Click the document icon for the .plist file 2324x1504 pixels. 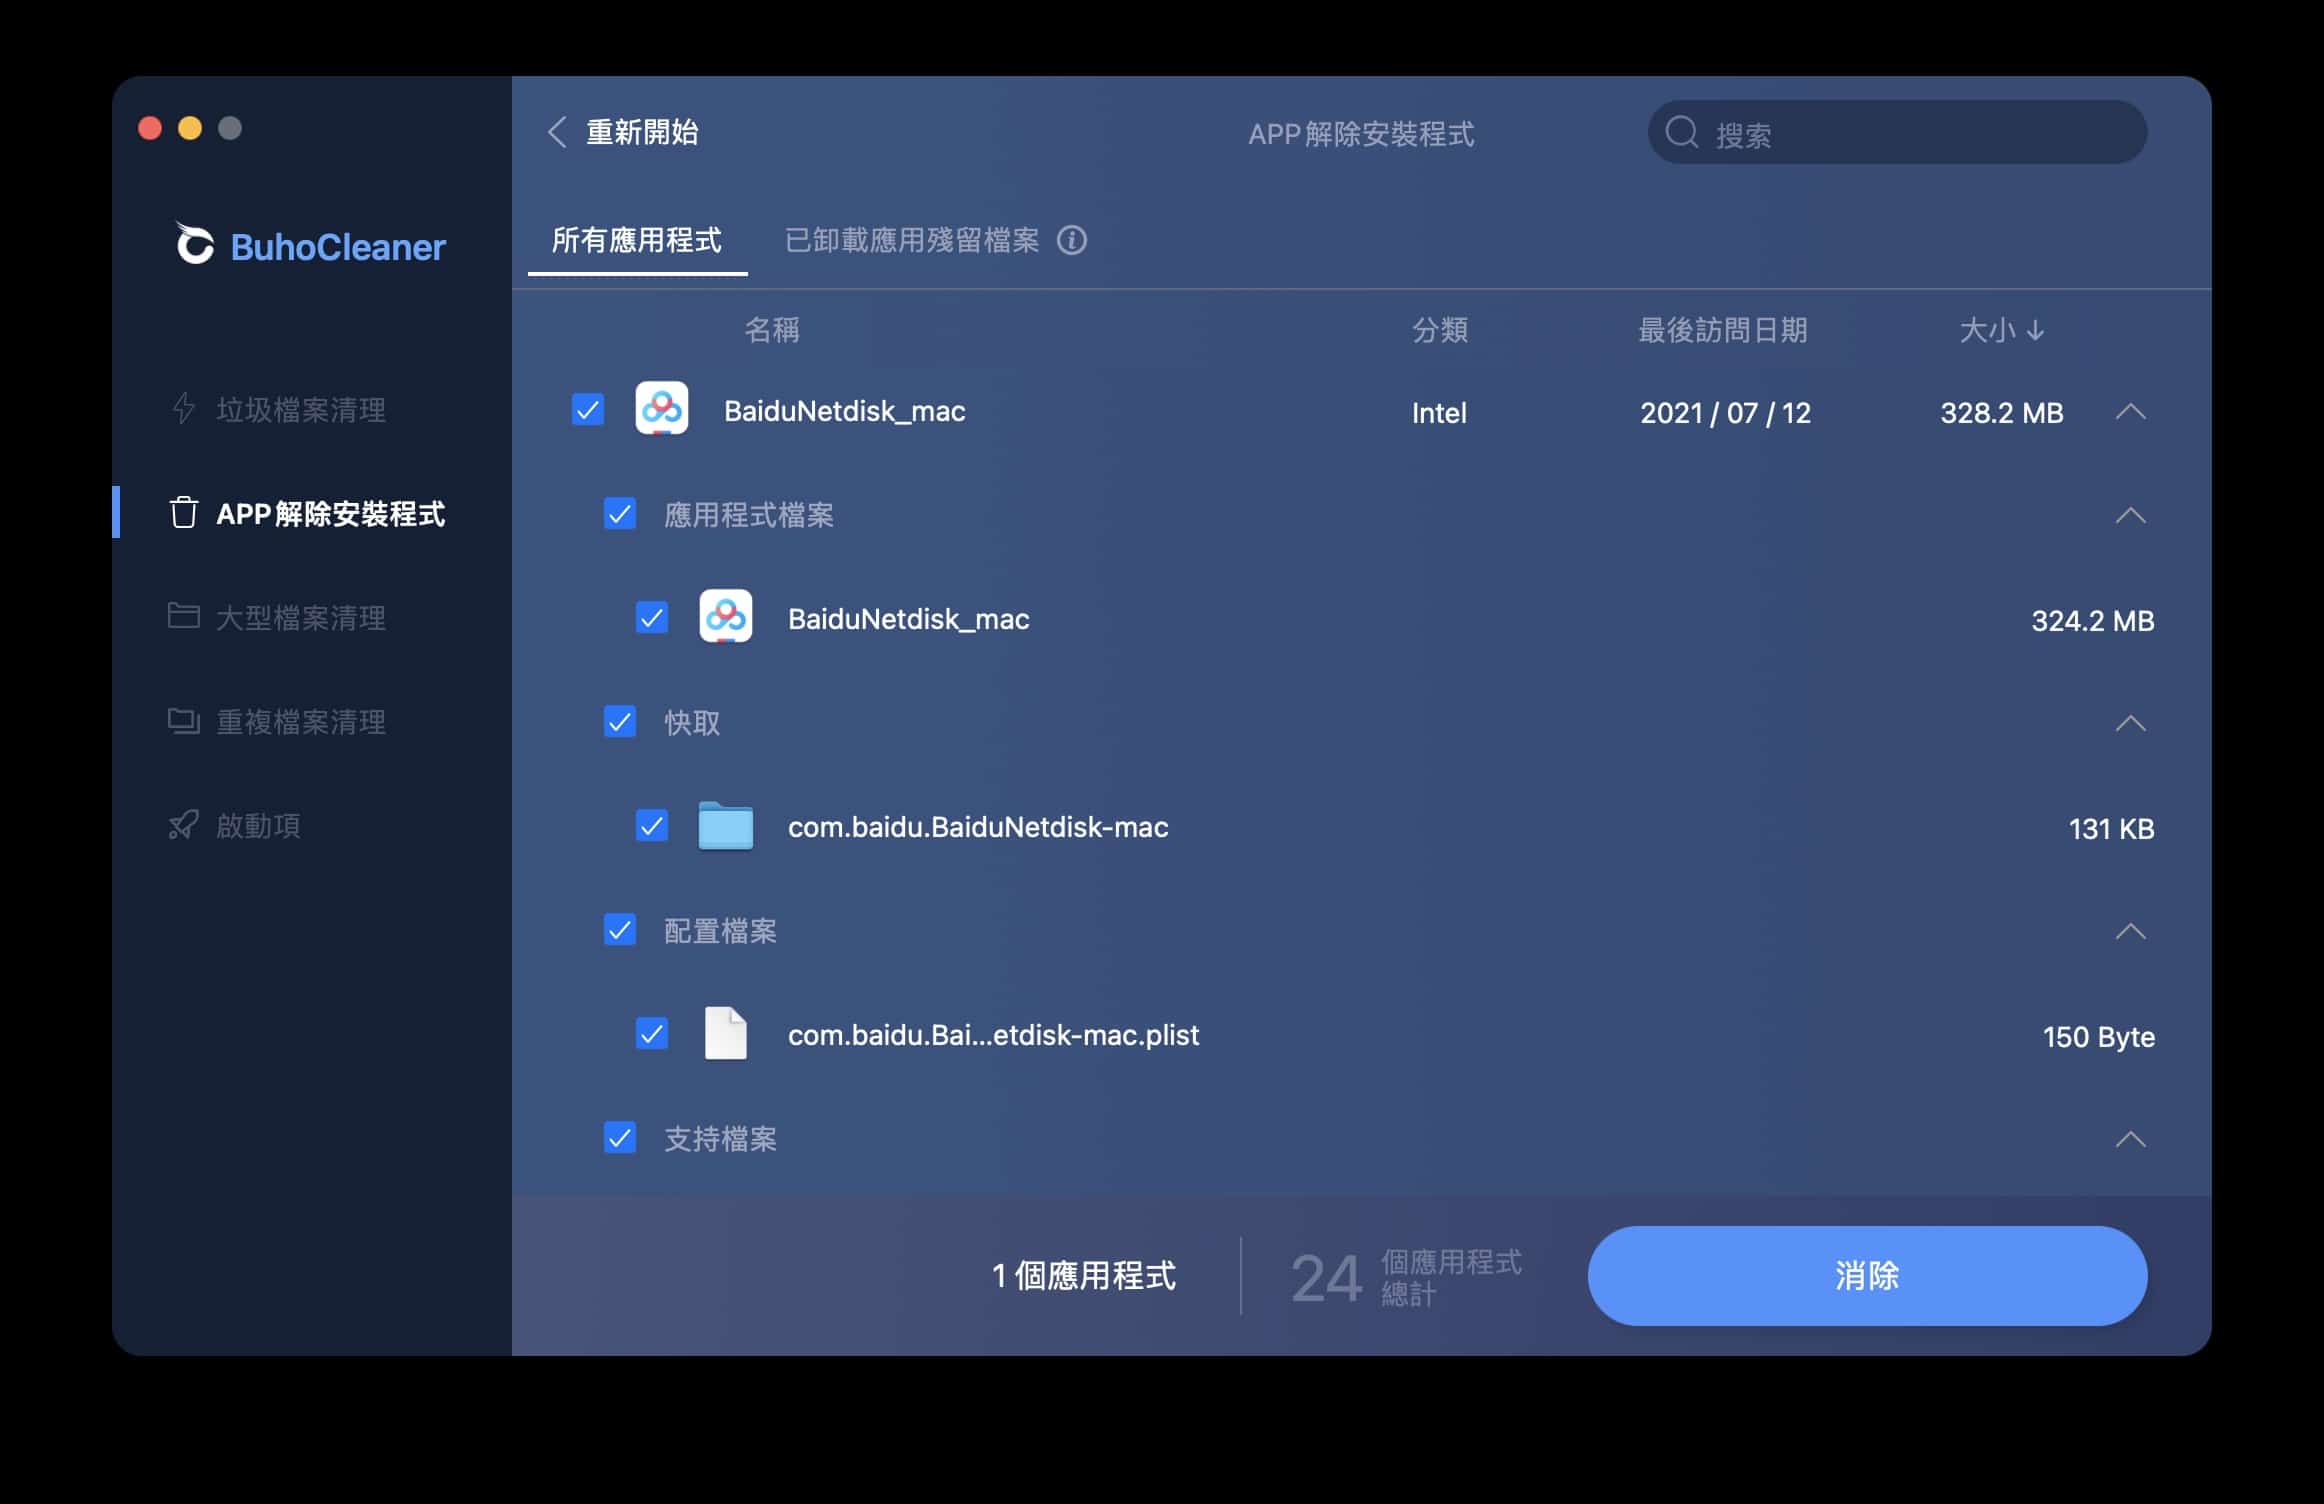coord(726,1033)
